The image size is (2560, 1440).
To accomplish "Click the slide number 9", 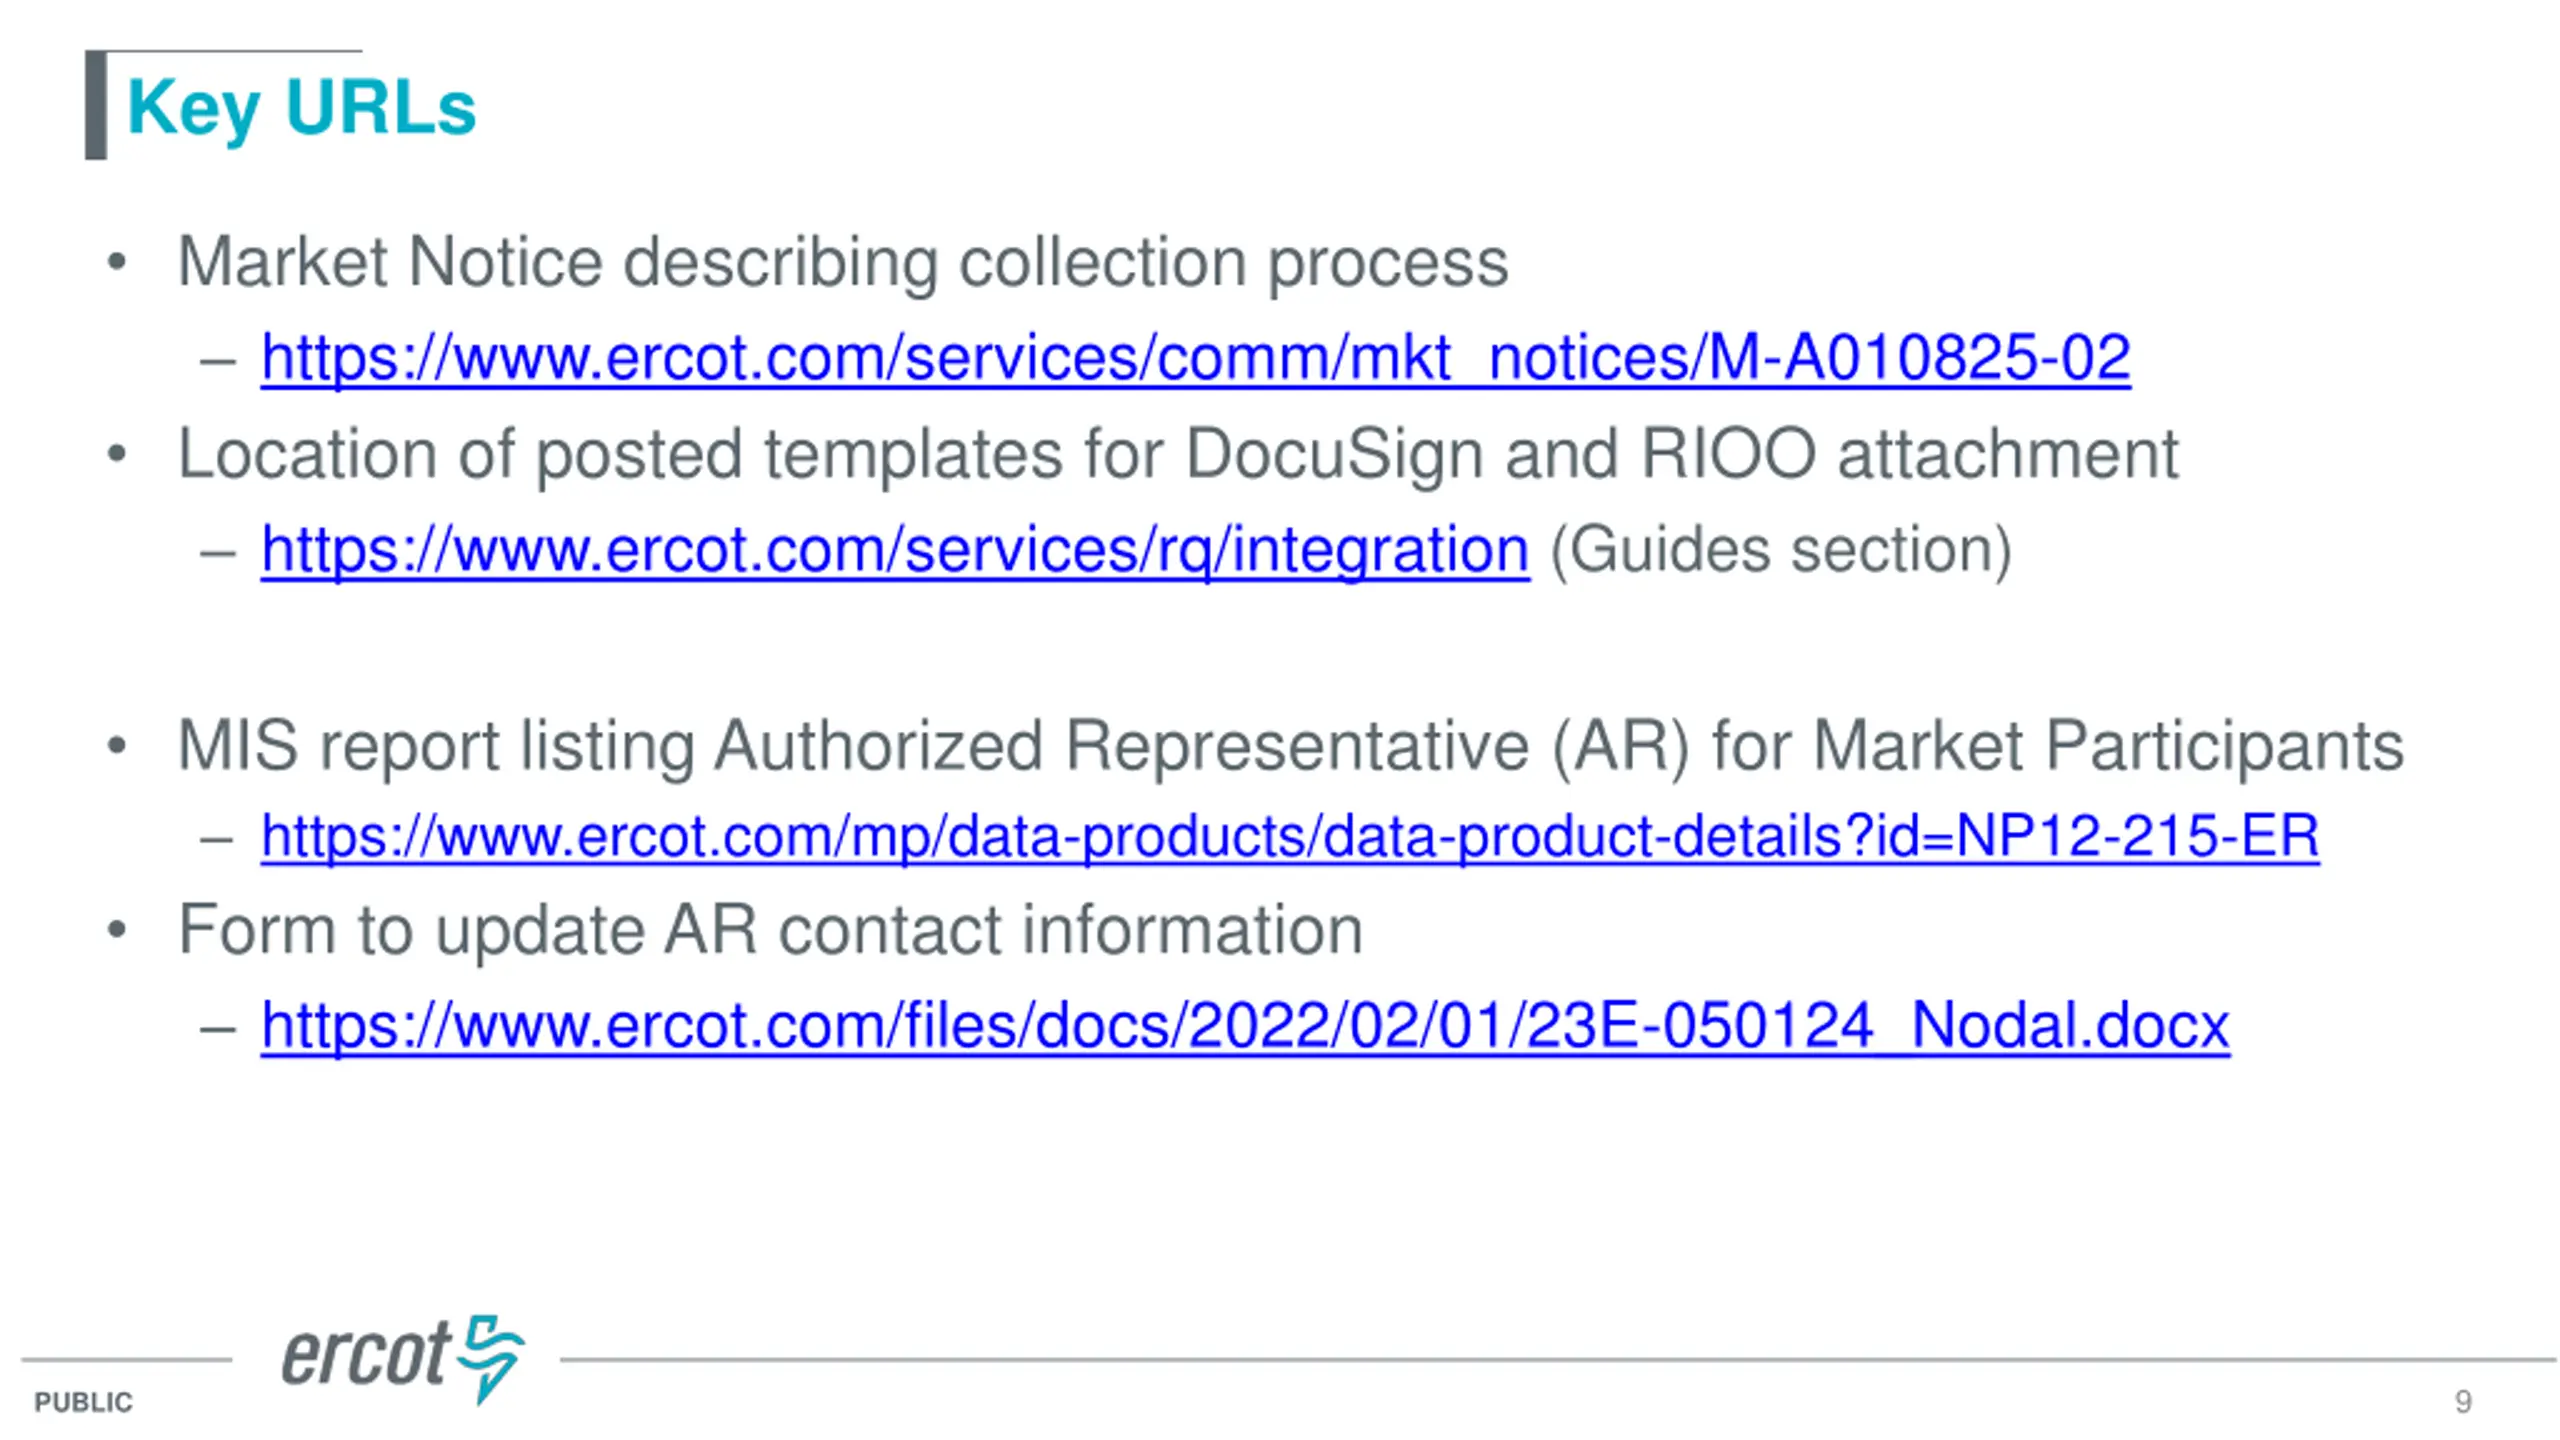I will [2463, 1402].
